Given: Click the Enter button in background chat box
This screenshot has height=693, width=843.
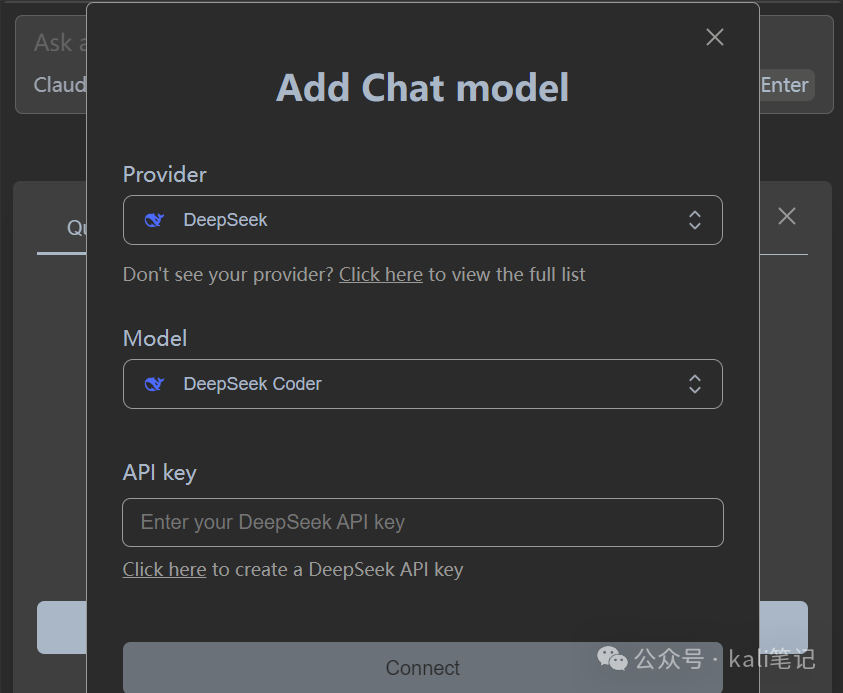Looking at the screenshot, I should [x=784, y=85].
